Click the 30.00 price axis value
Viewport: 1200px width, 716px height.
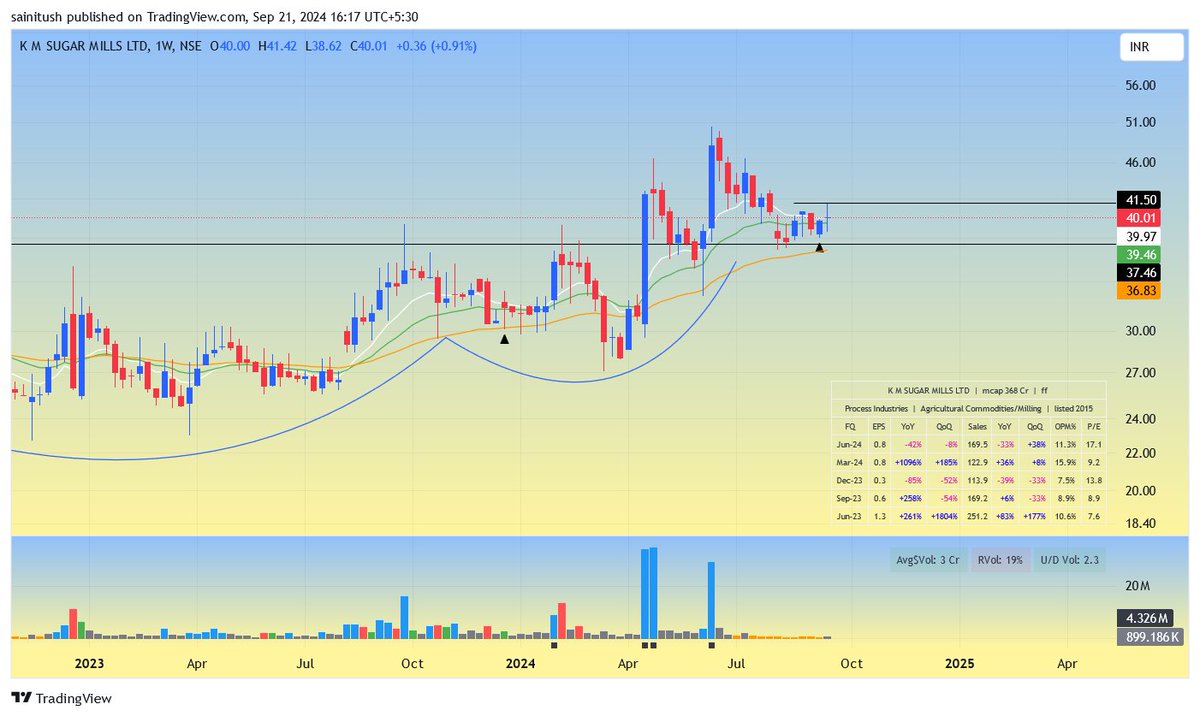point(1141,331)
